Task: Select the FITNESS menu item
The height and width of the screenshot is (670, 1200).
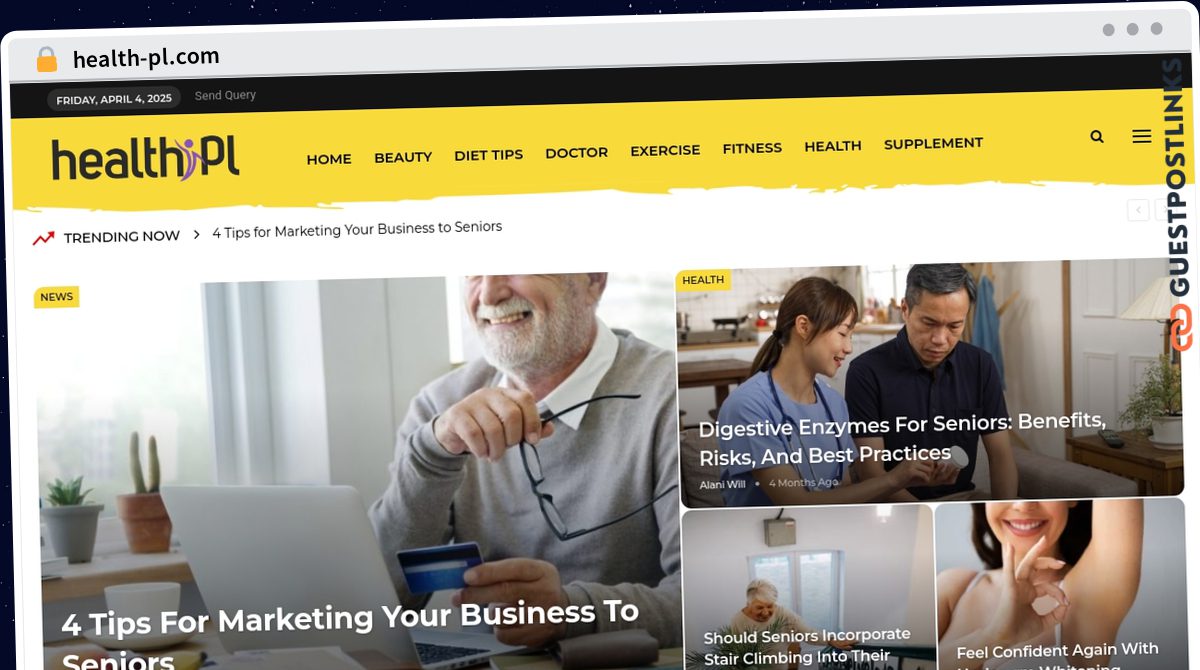Action: pos(752,148)
